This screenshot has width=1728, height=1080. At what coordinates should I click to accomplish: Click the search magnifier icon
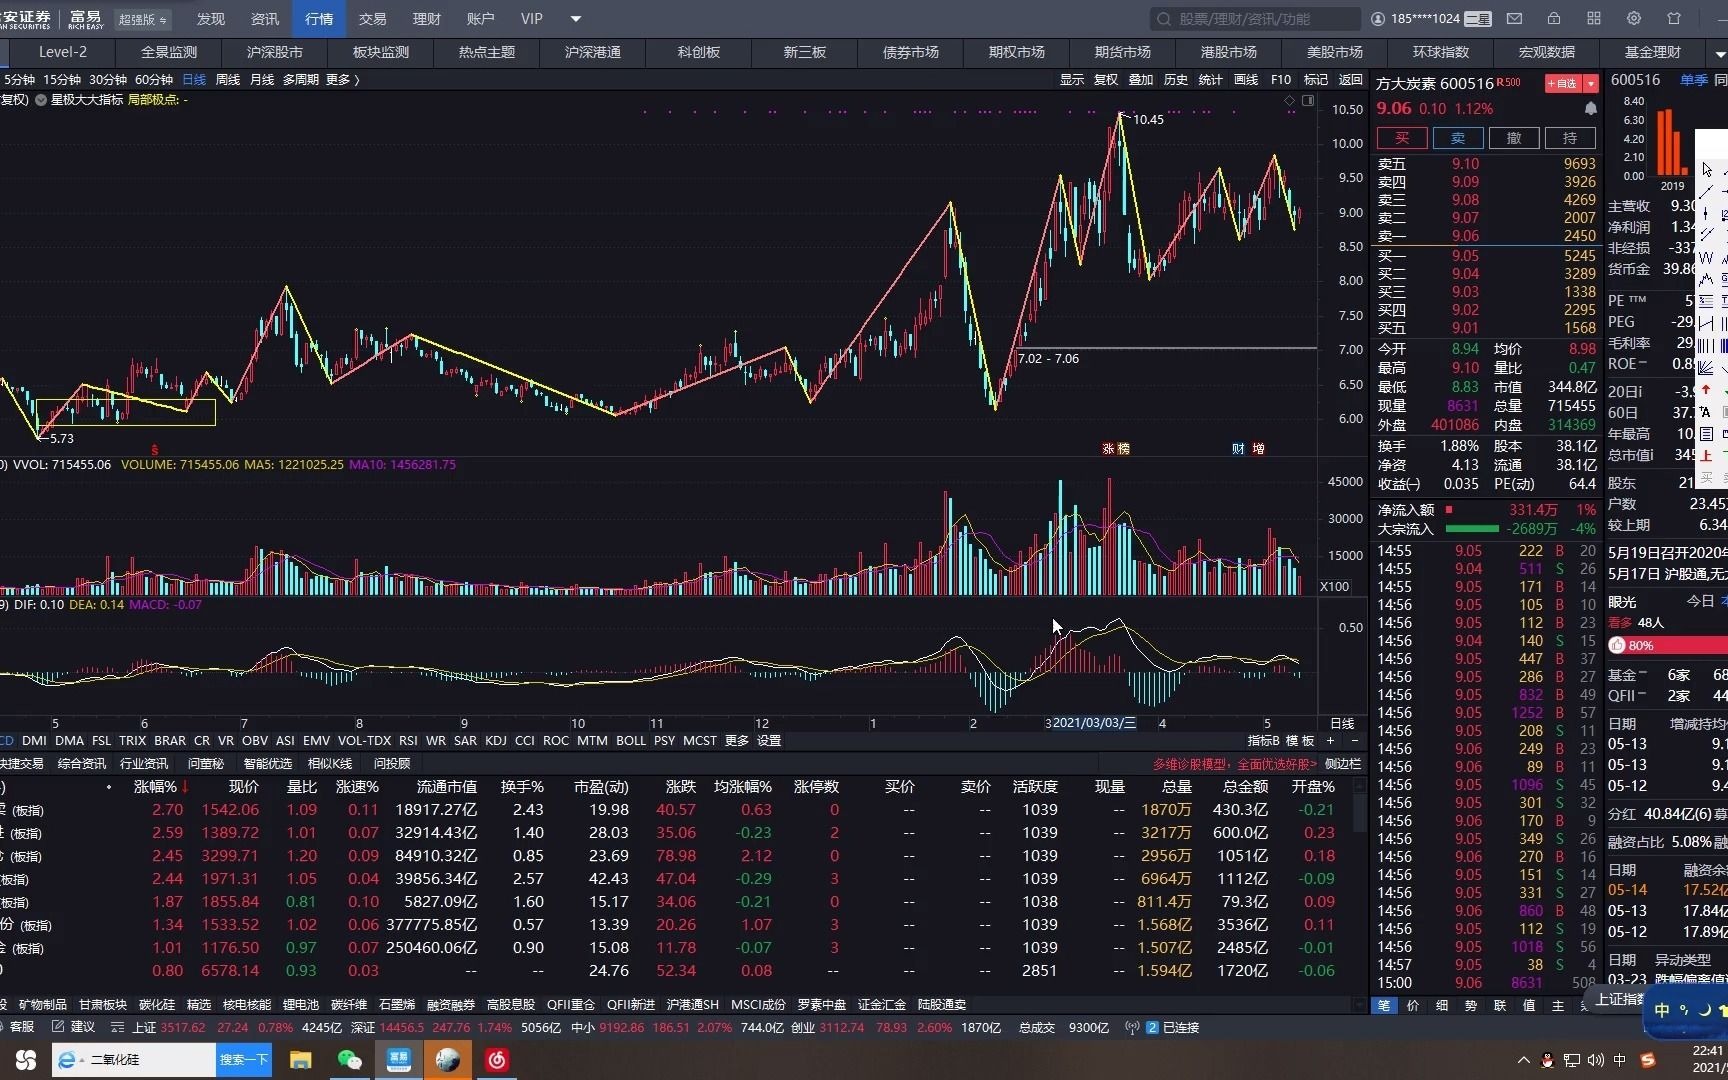(1164, 19)
